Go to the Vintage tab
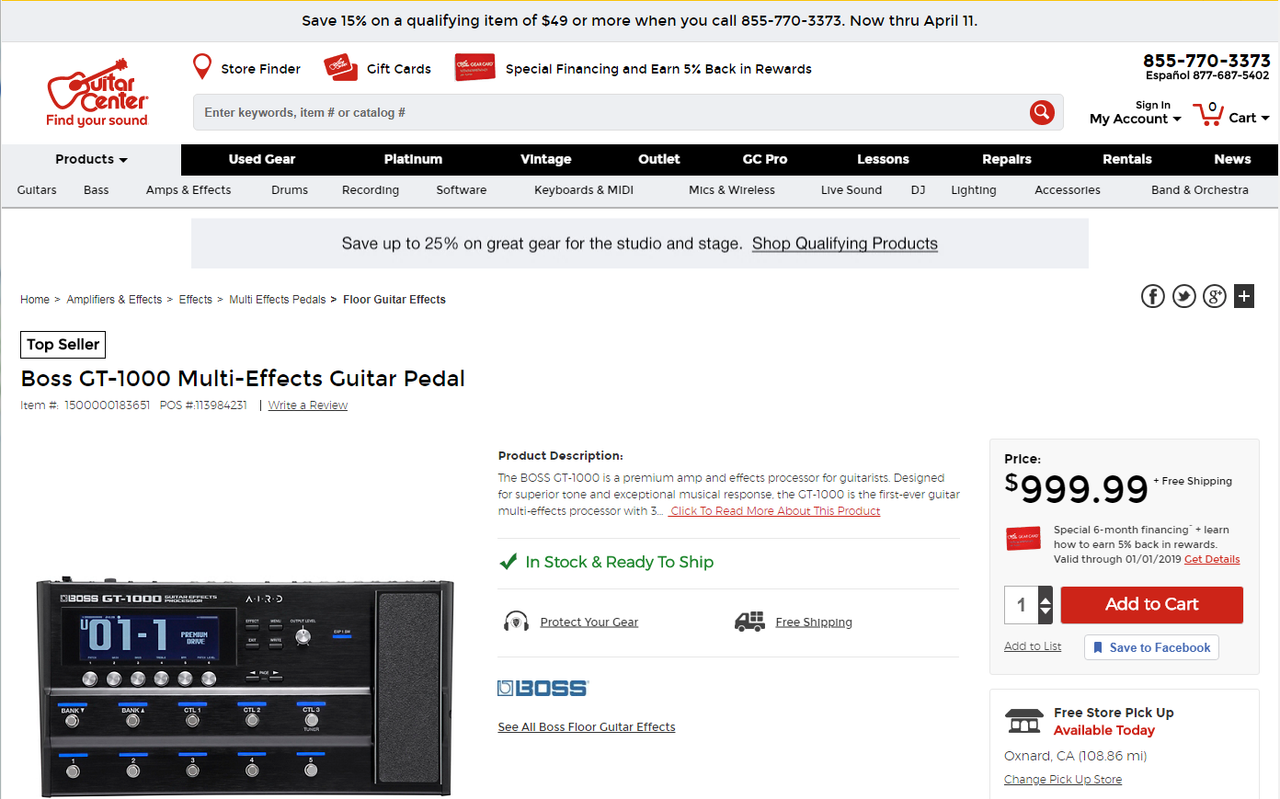1280x799 pixels. 546,159
